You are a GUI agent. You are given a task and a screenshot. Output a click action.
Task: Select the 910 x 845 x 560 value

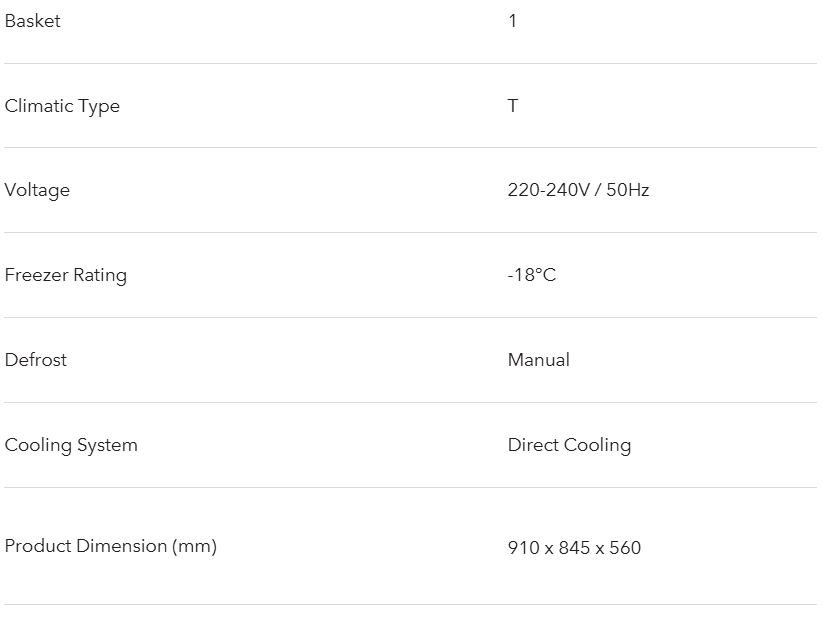coord(574,548)
